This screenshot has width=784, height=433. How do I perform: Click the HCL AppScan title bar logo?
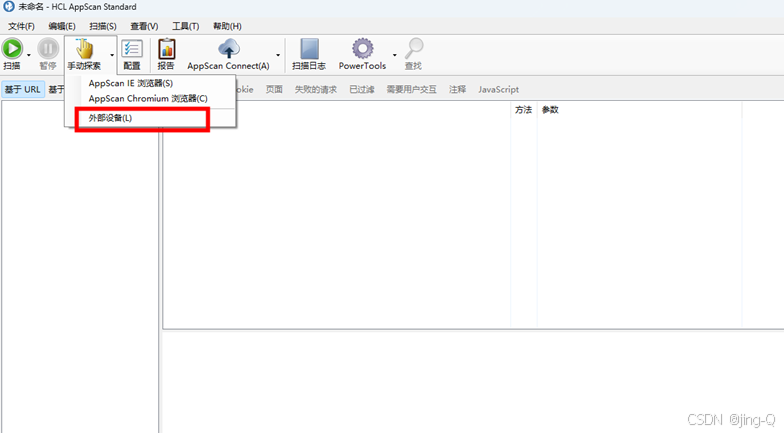8,6
